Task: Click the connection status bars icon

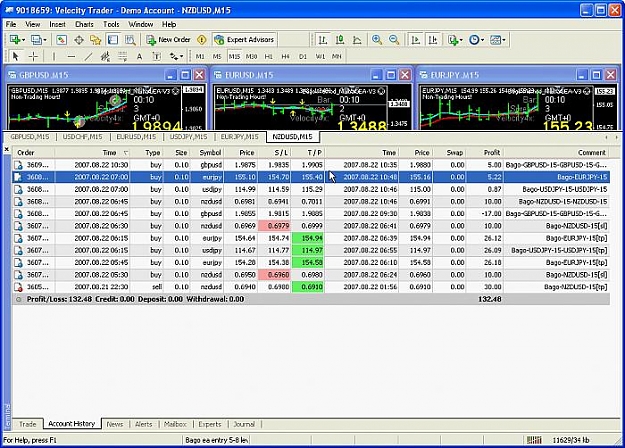Action: click(x=534, y=440)
